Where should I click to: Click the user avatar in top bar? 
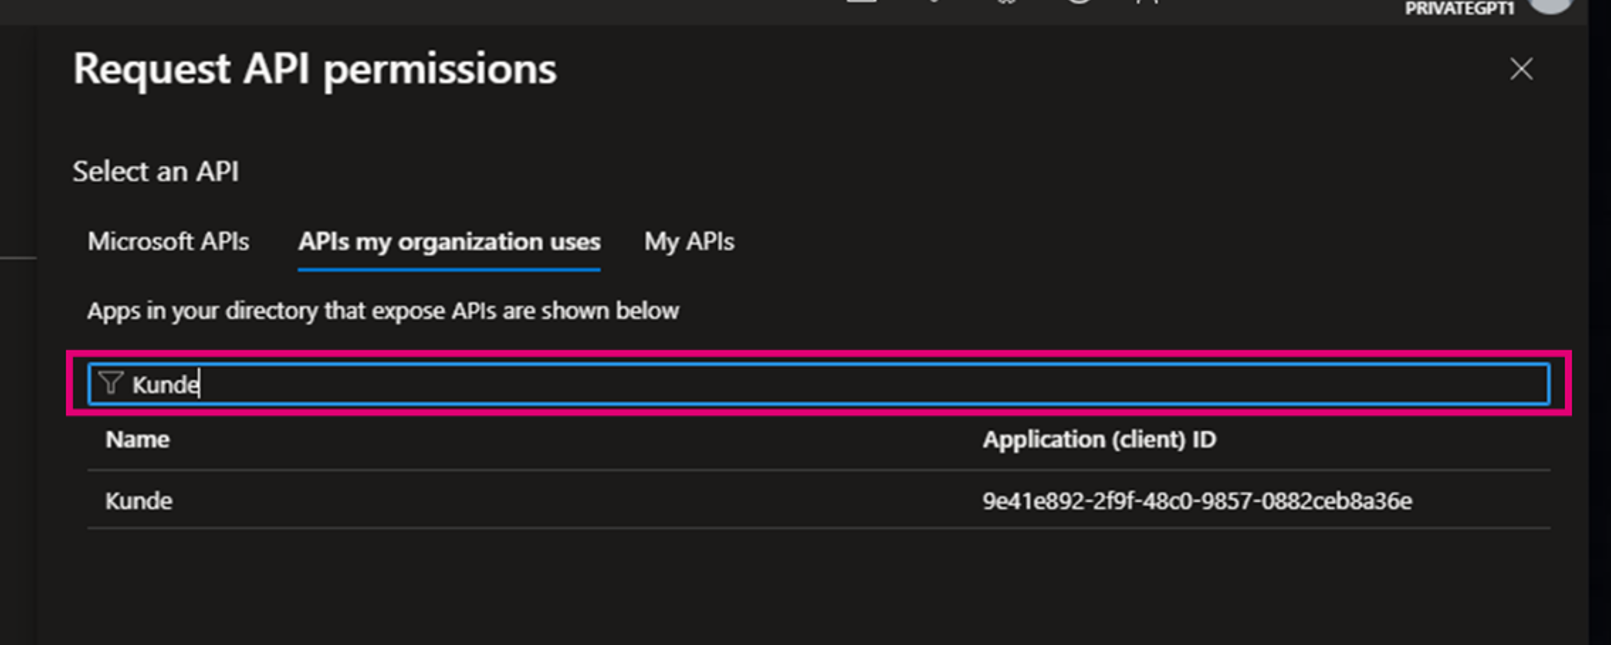[1550, 5]
